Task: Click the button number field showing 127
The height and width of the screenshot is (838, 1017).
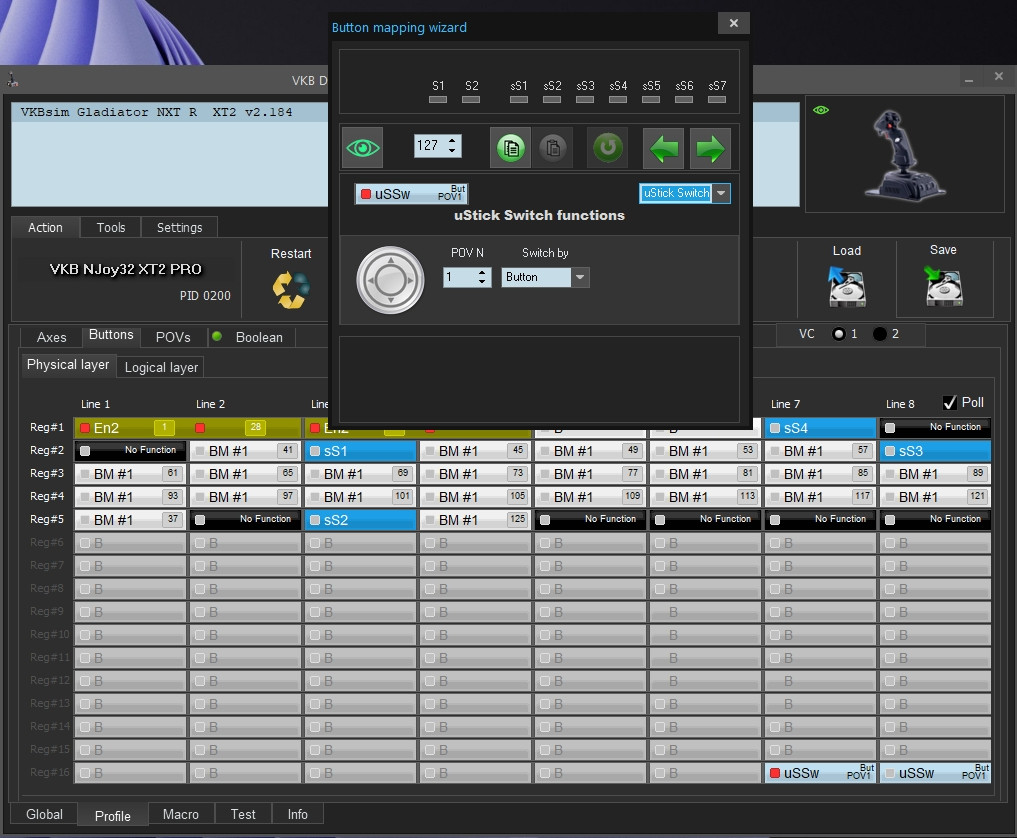Action: coord(429,146)
